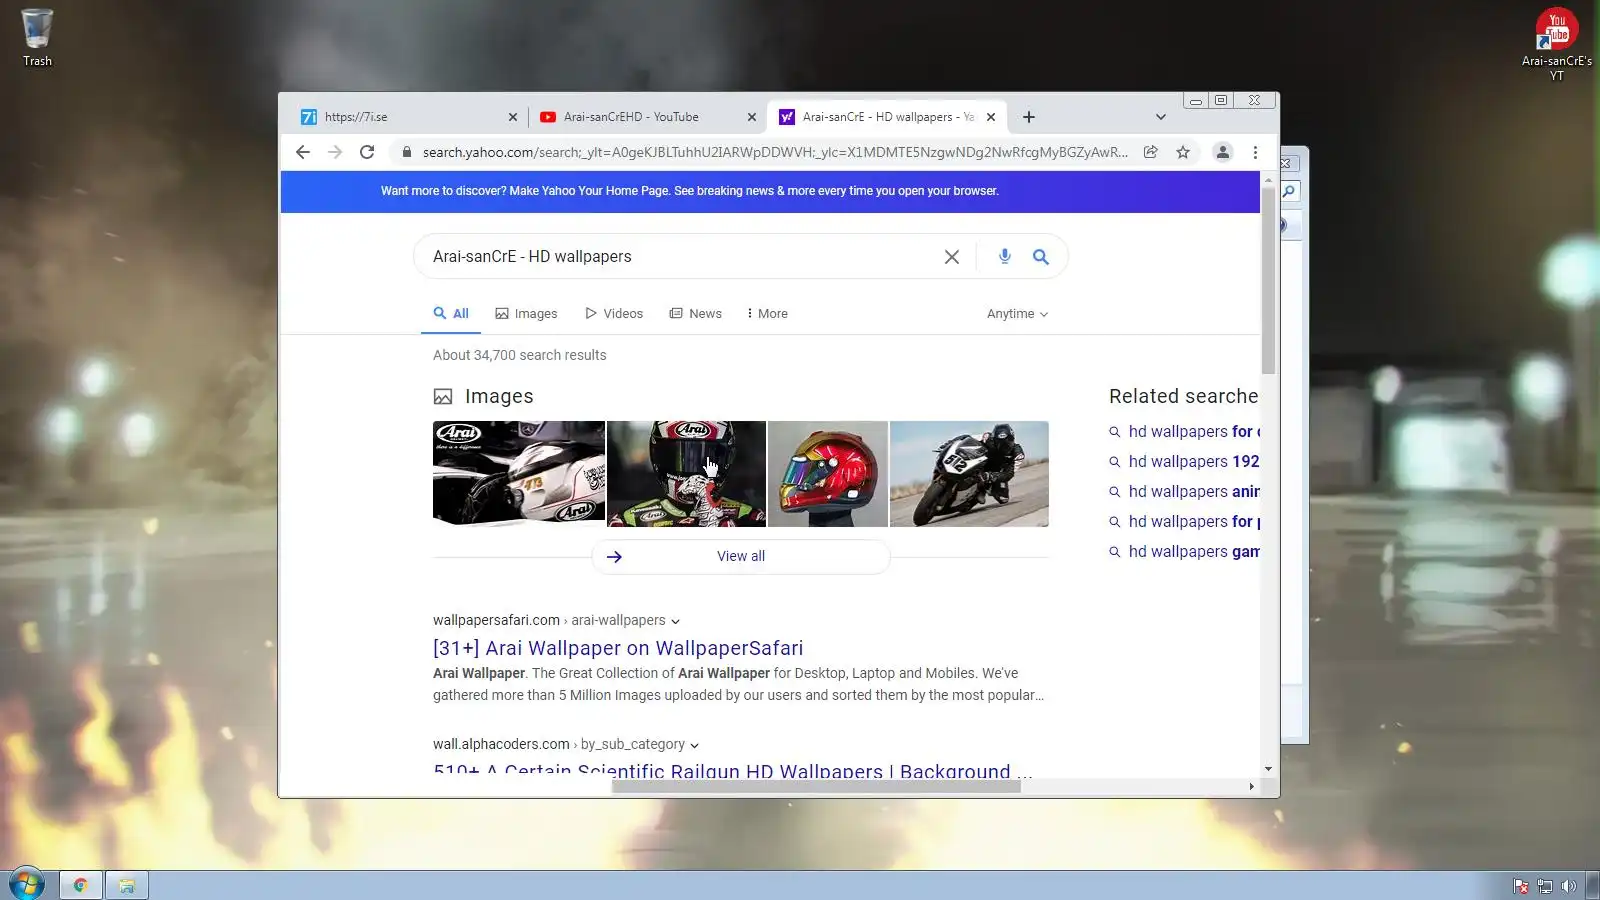Submit search with the magnifier button
This screenshot has width=1600, height=900.
point(1041,257)
